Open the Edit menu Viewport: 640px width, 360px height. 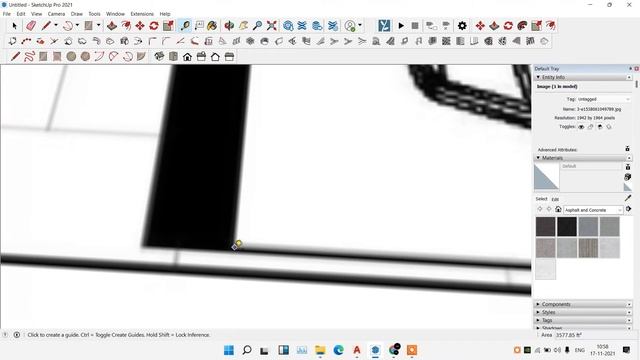(x=21, y=14)
